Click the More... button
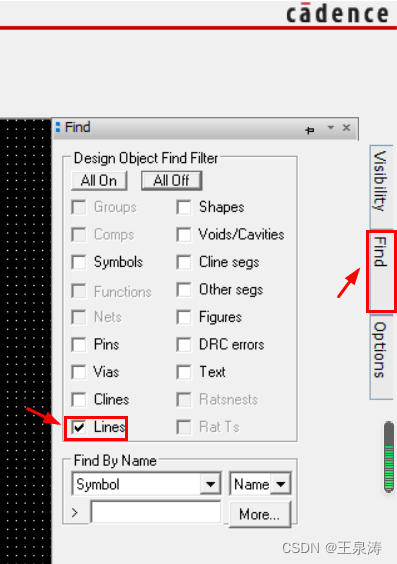 tap(259, 515)
